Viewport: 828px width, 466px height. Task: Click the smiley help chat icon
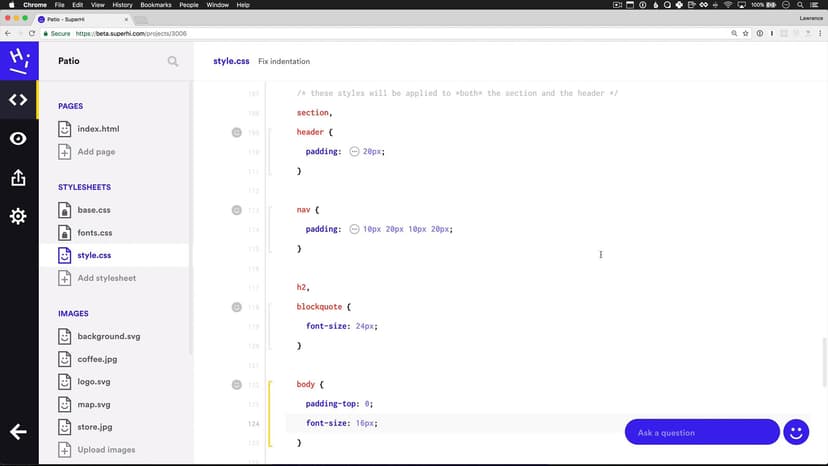[796, 432]
